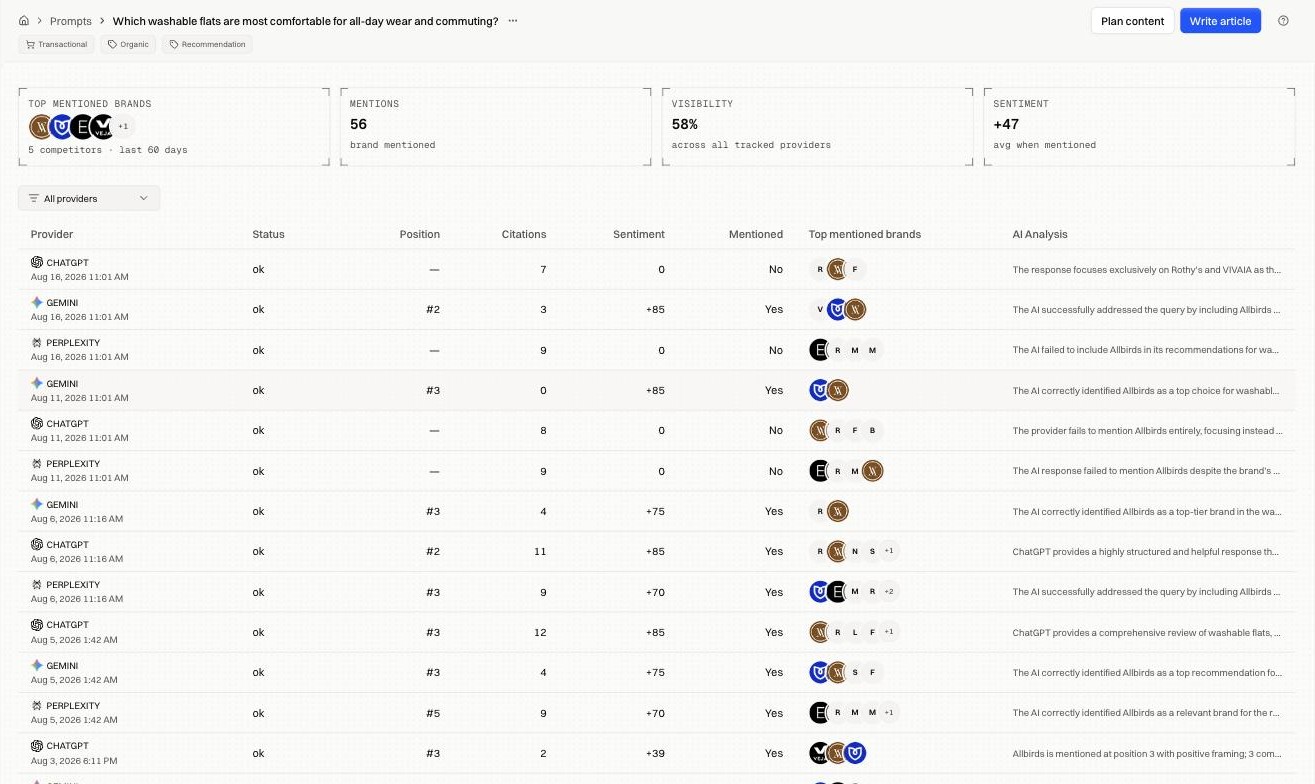Image resolution: width=1315 pixels, height=784 pixels.
Task: Click the black E brand logo in Top Mentioned Brands card
Action: pyautogui.click(x=82, y=127)
